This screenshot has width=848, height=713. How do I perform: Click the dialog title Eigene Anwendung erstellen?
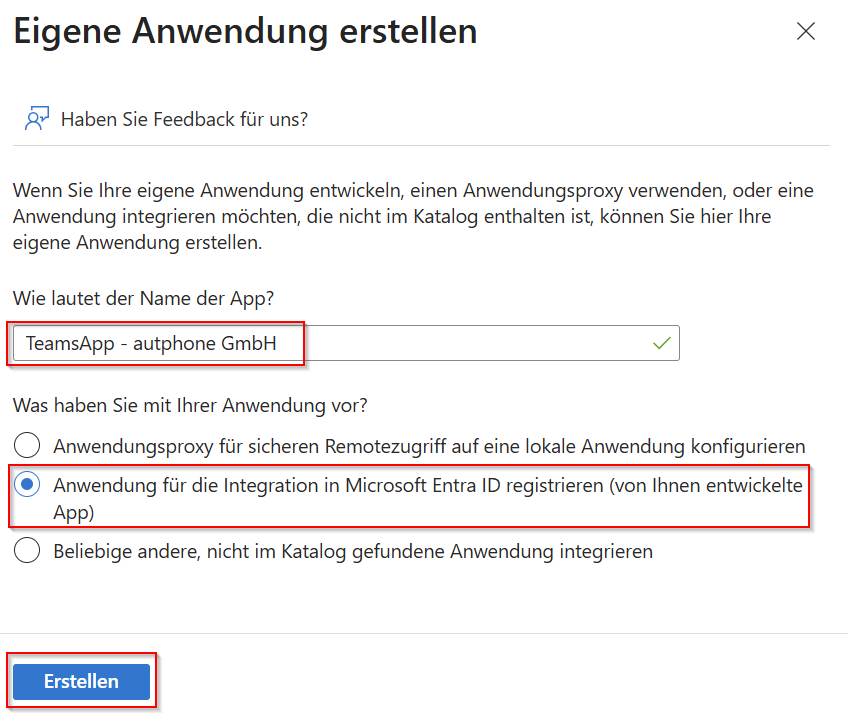point(244,31)
